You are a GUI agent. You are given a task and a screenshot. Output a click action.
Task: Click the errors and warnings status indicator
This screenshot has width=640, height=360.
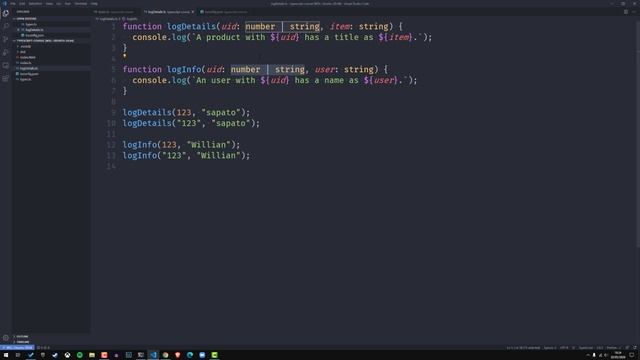(43, 348)
